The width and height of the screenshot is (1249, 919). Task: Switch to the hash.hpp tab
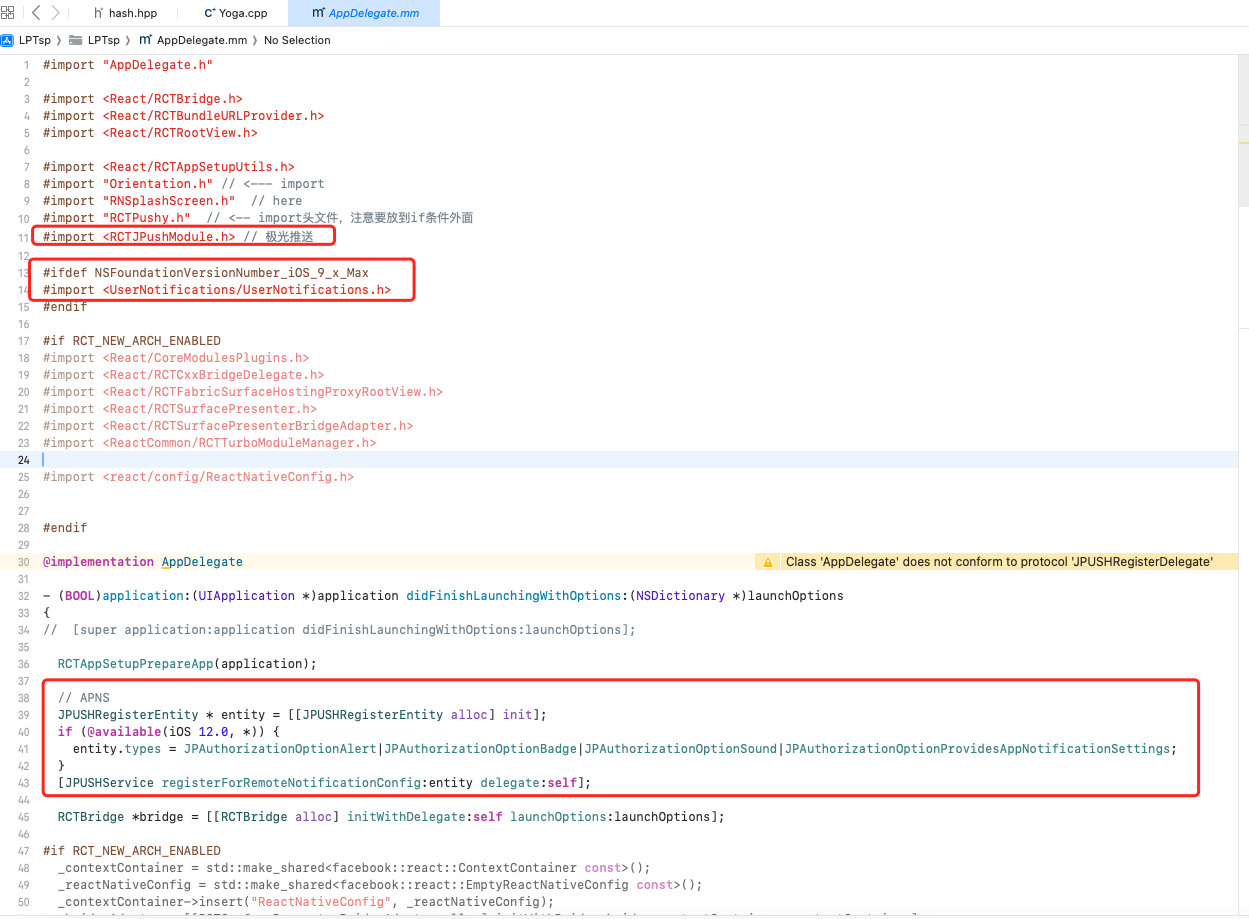pos(132,14)
